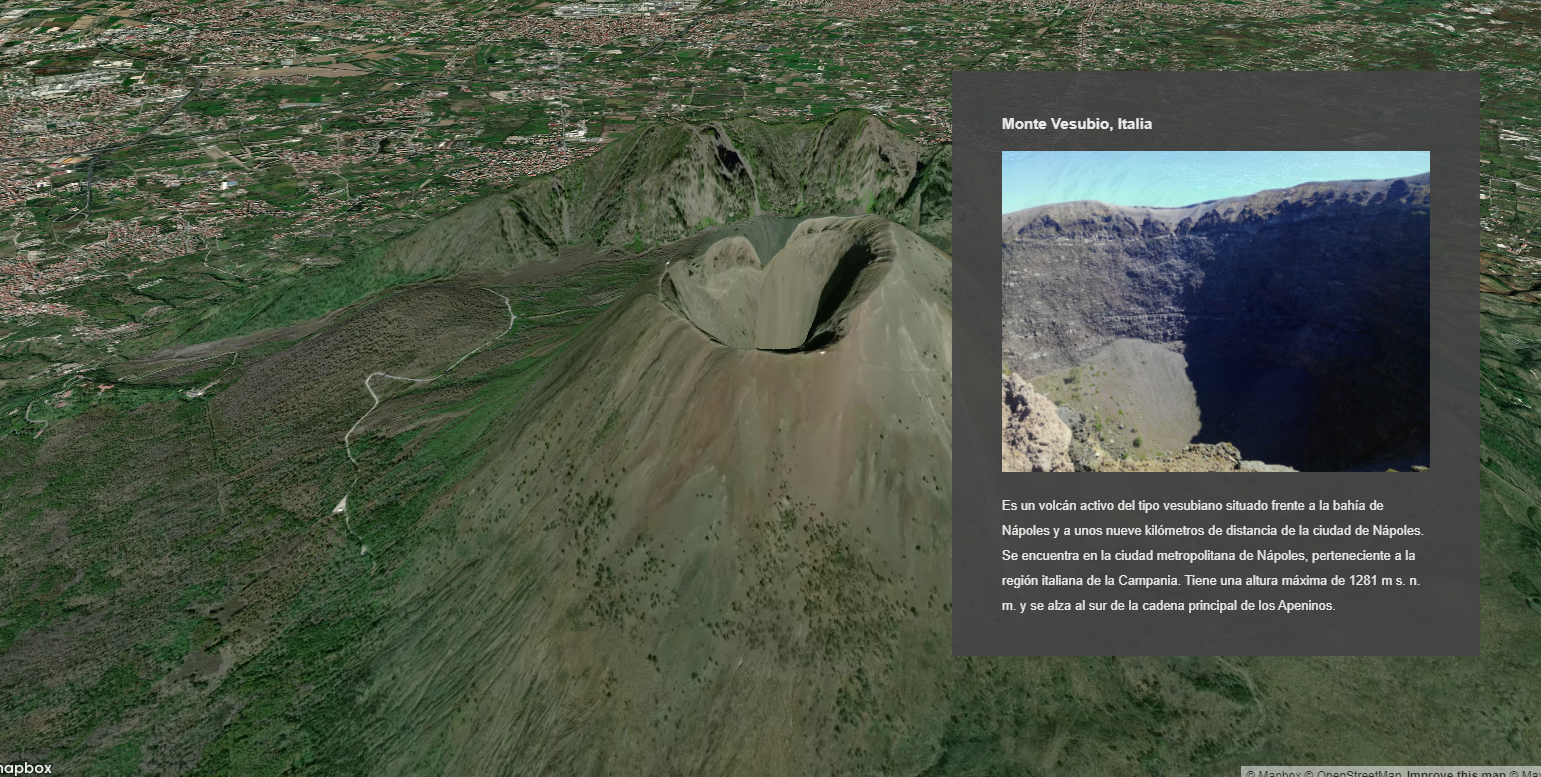Click the "Monte Vesubio, Italia" heading
The width and height of the screenshot is (1541, 777).
(x=1077, y=124)
